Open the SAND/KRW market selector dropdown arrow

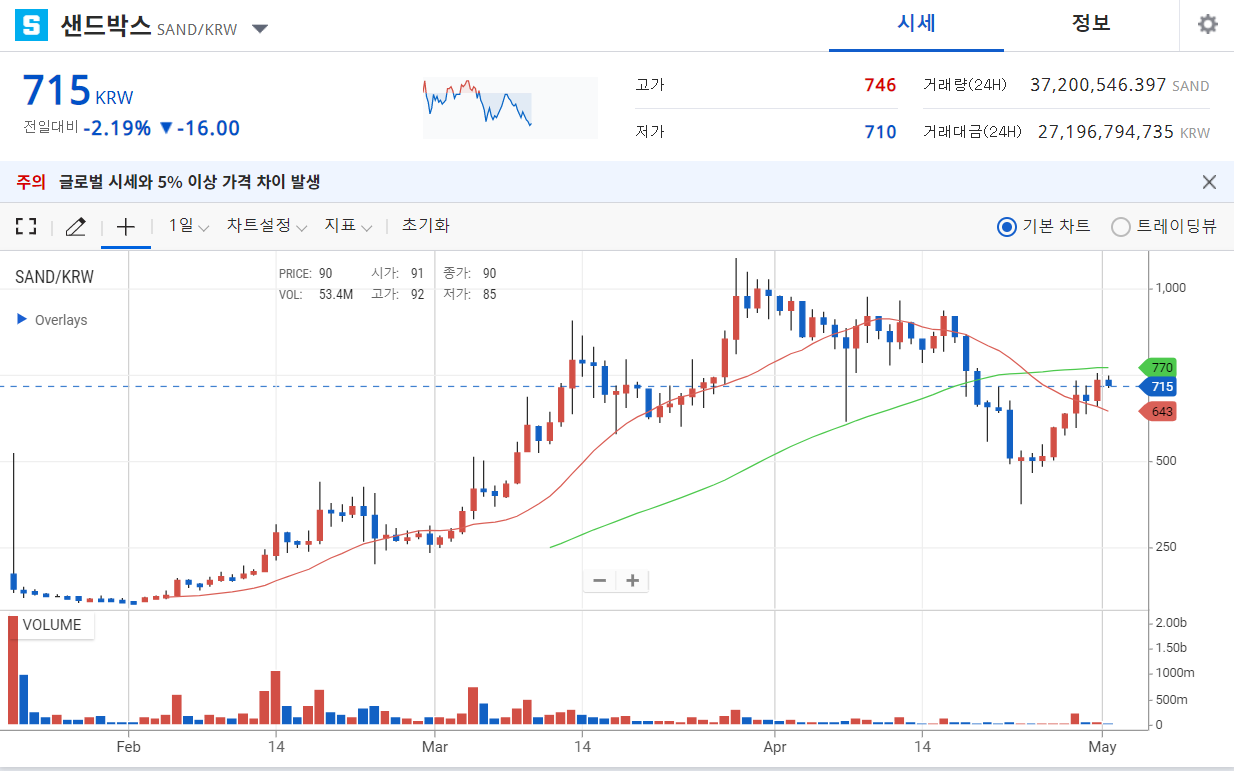click(260, 29)
